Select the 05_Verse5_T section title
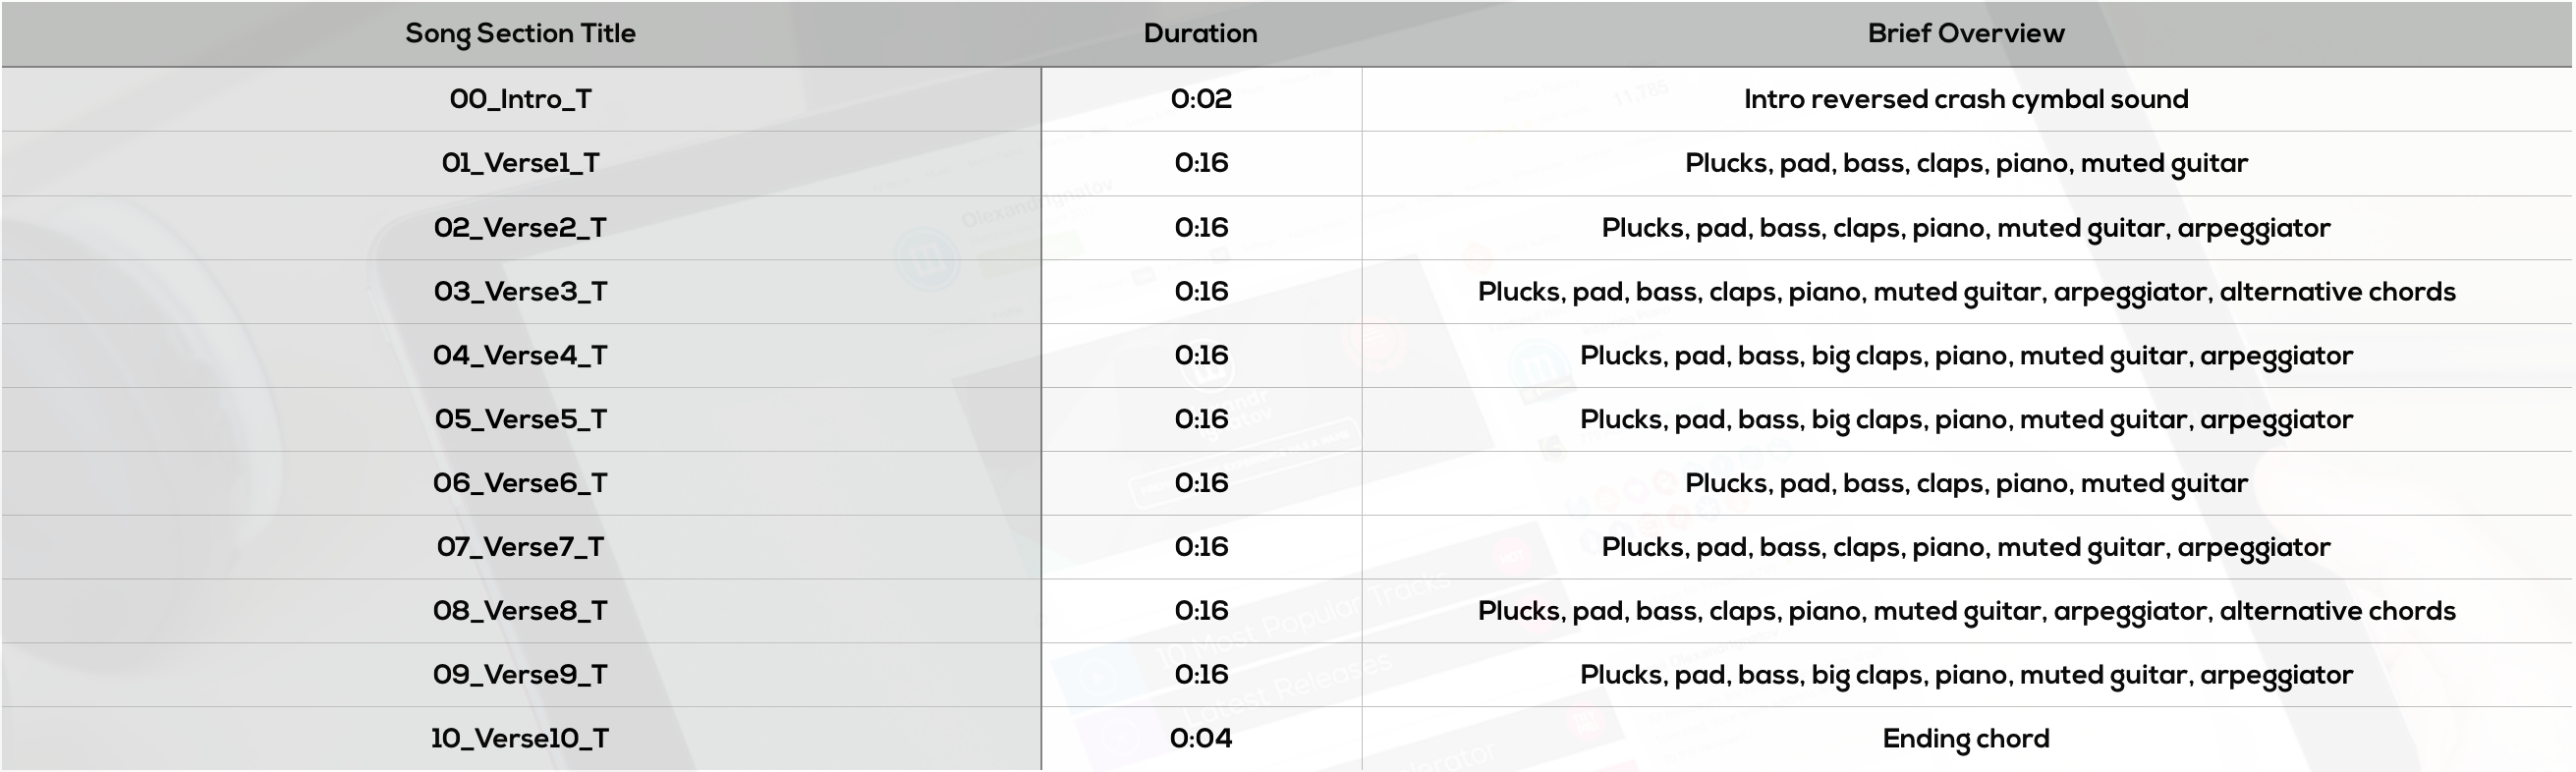 pos(520,419)
